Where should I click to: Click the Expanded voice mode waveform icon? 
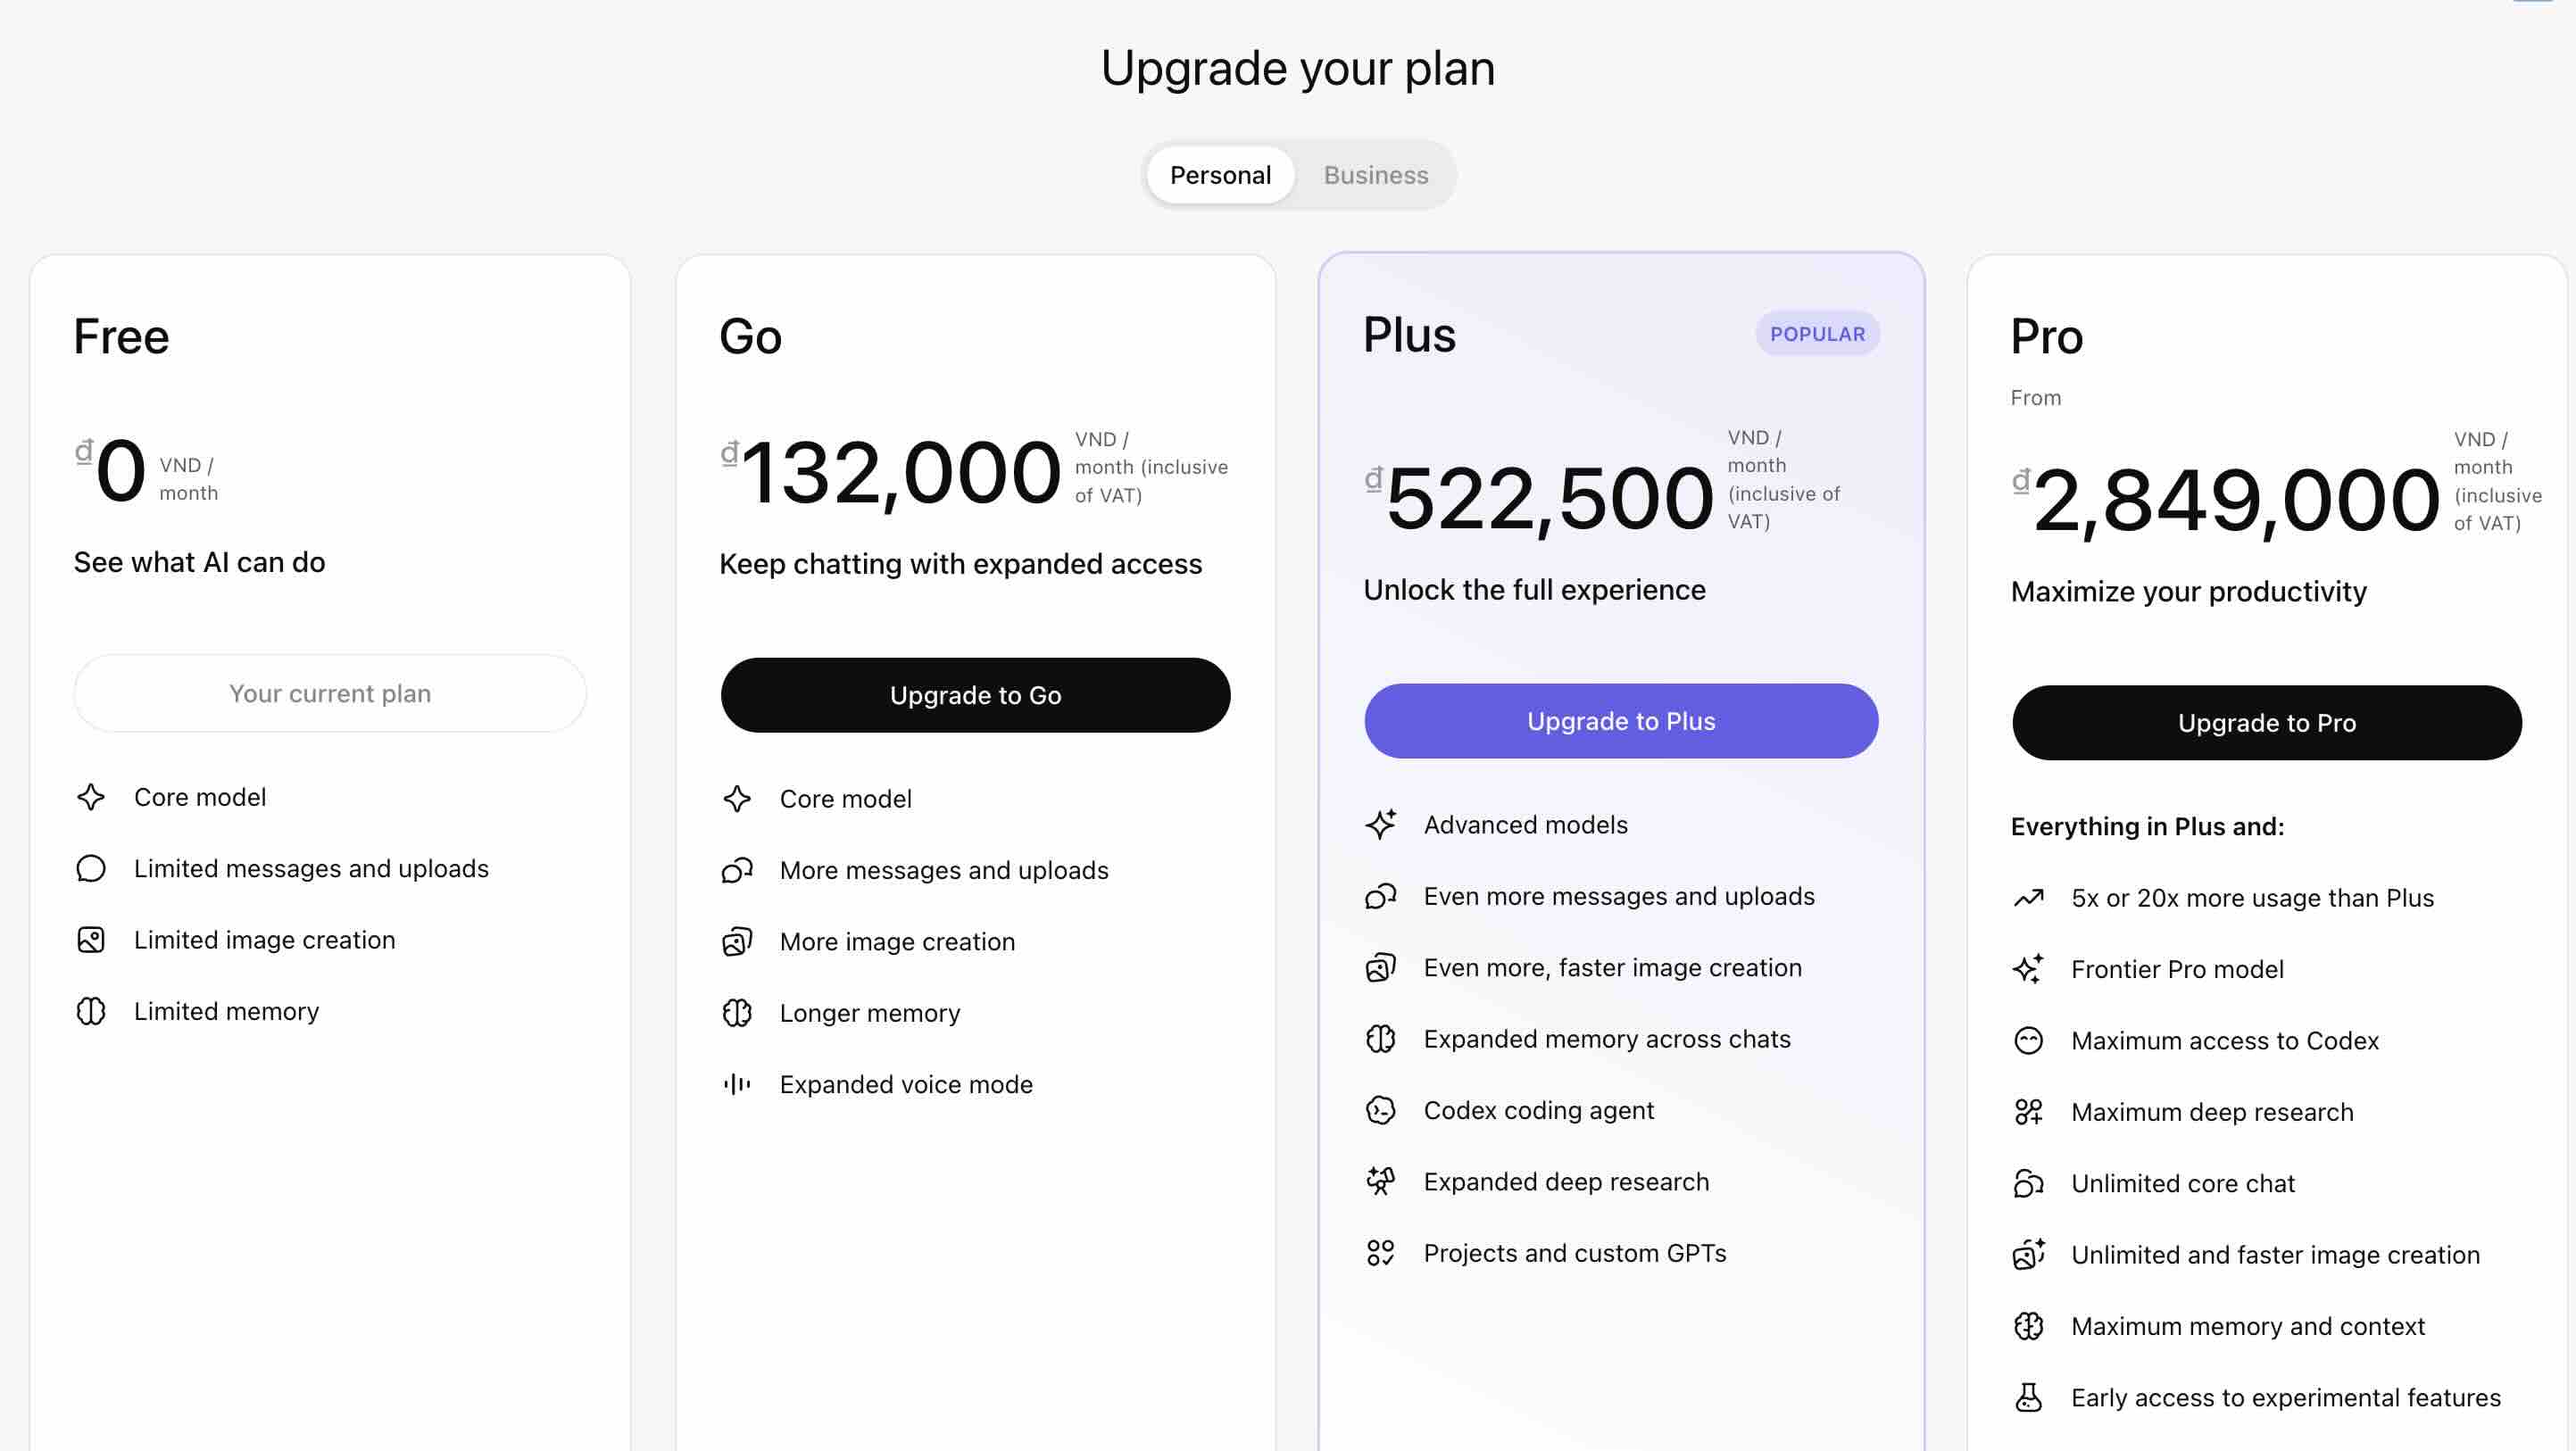[737, 1084]
